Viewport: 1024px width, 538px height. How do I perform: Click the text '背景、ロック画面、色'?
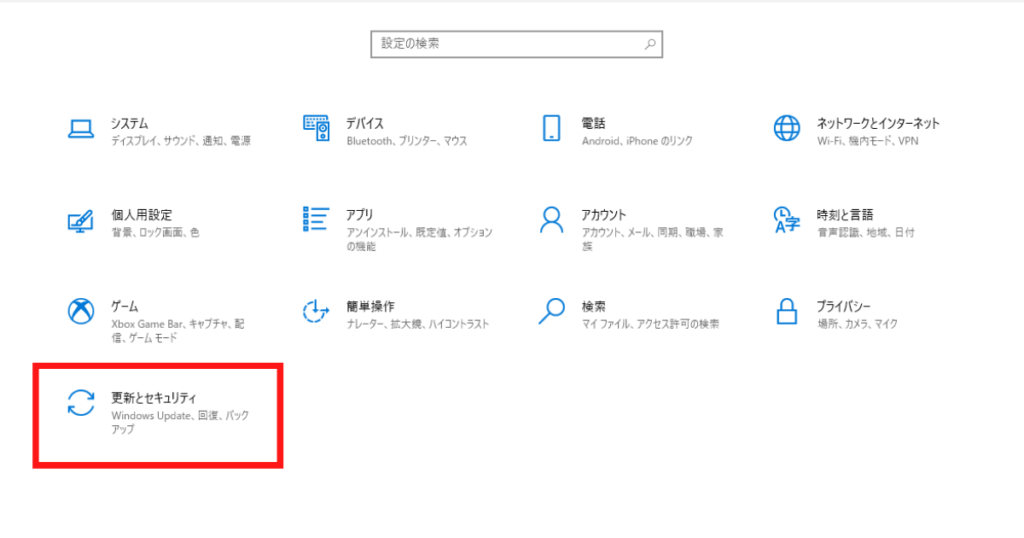point(155,232)
